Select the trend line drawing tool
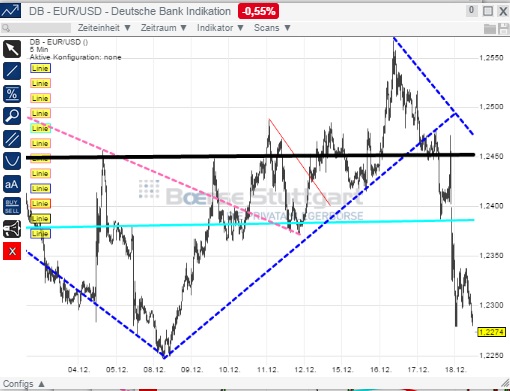Screen dimensions: 510x391 point(12,71)
